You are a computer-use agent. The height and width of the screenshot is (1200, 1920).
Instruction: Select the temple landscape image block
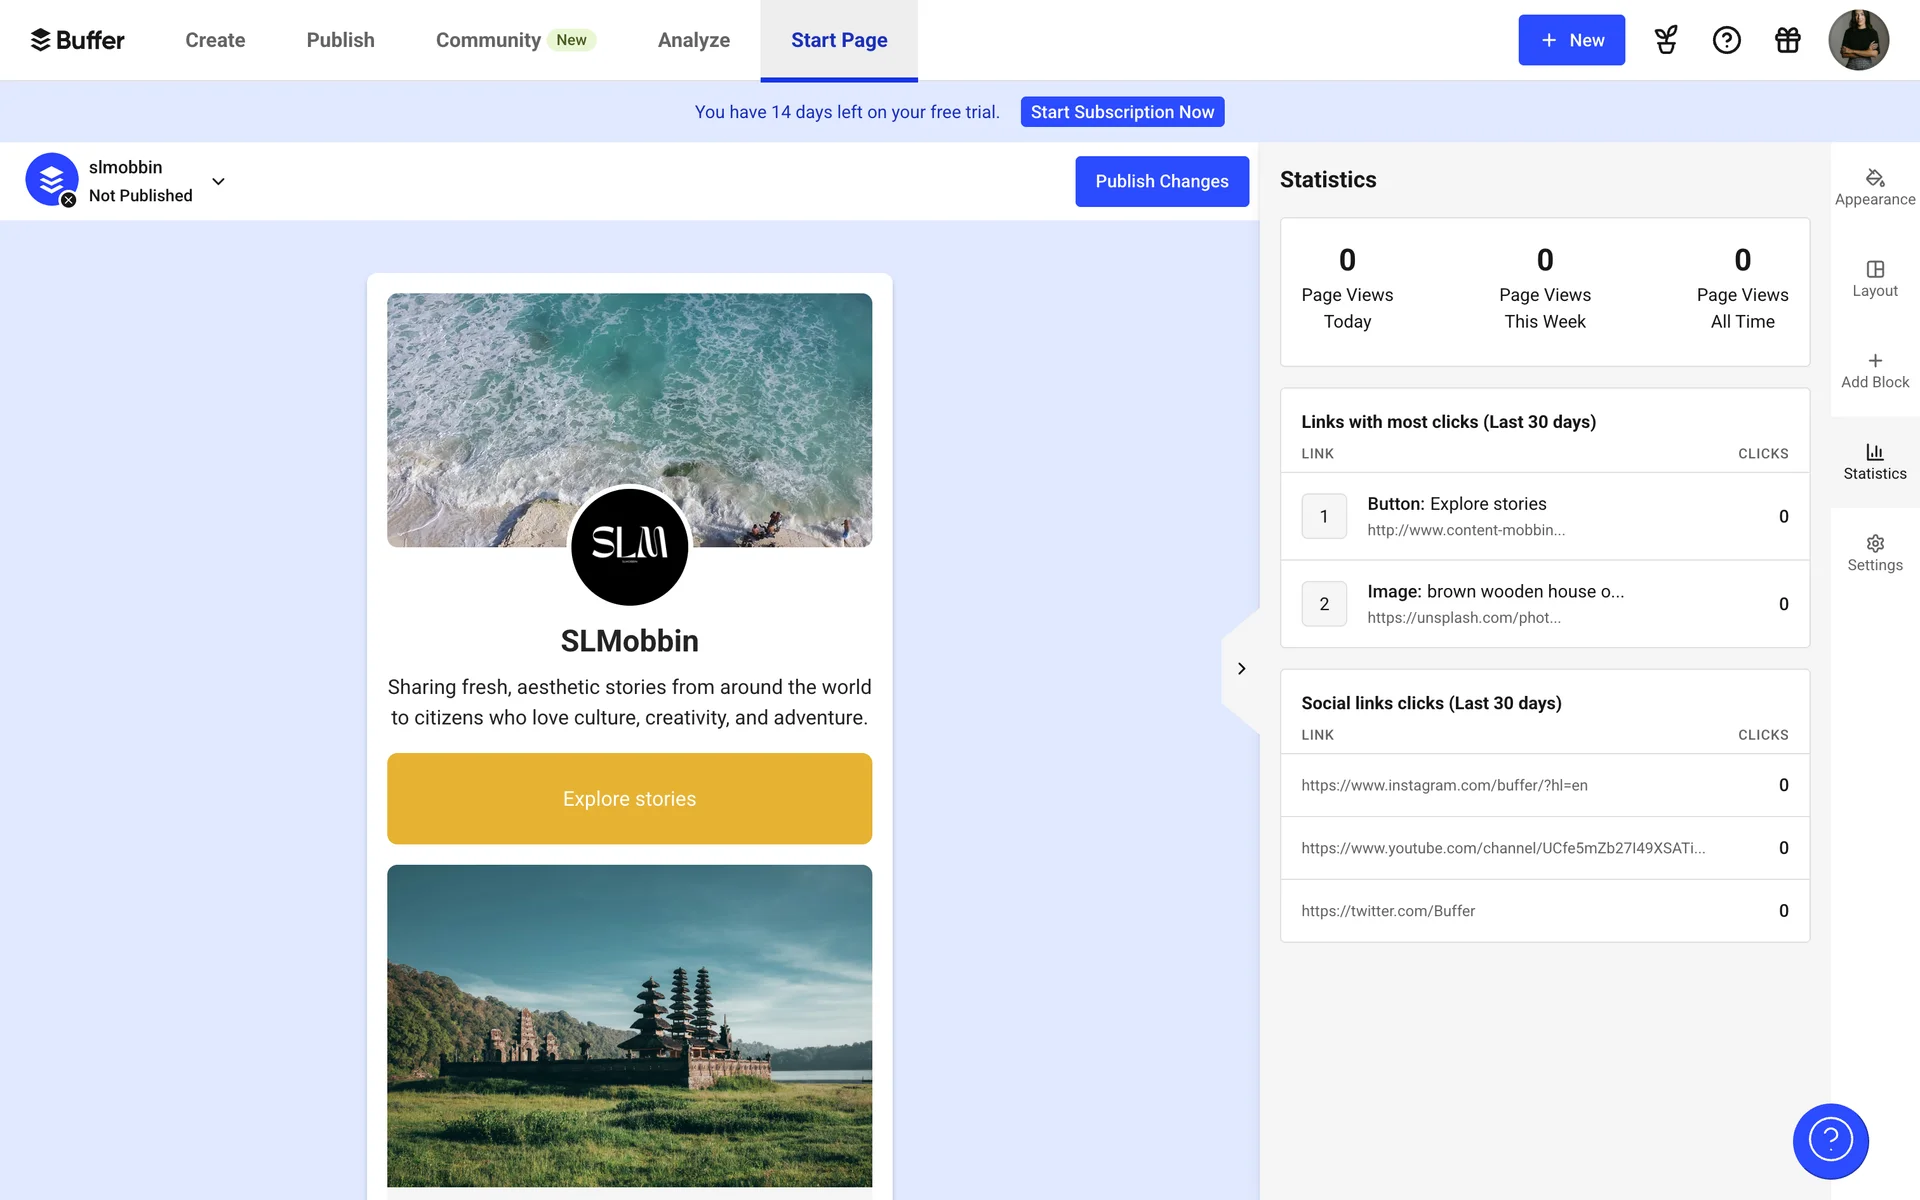point(629,1025)
